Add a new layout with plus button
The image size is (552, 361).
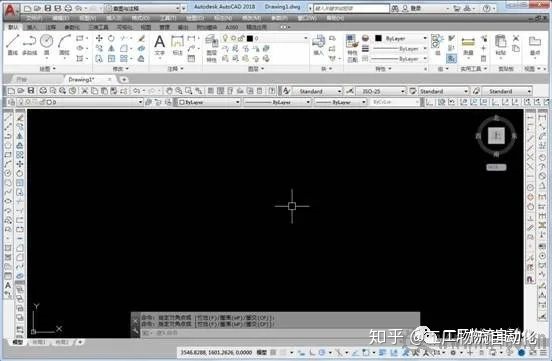80,342
